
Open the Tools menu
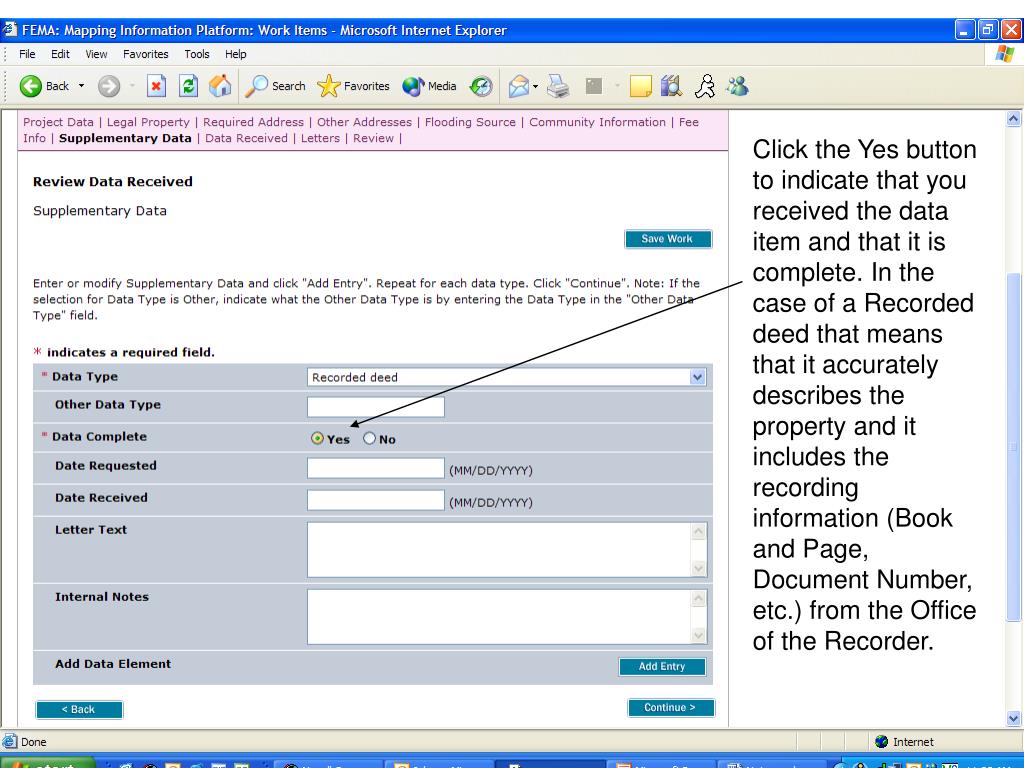click(197, 54)
